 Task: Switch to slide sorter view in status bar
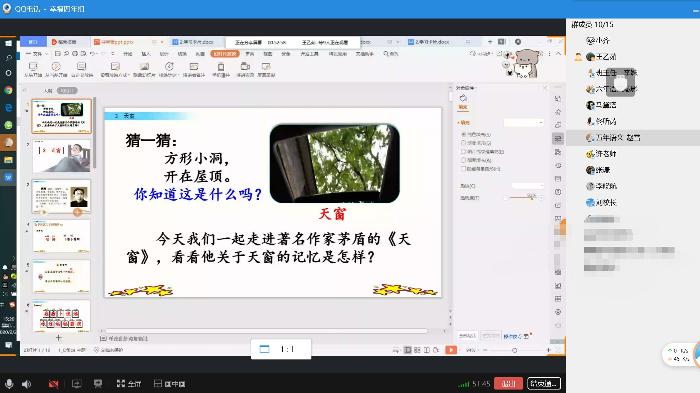point(417,350)
